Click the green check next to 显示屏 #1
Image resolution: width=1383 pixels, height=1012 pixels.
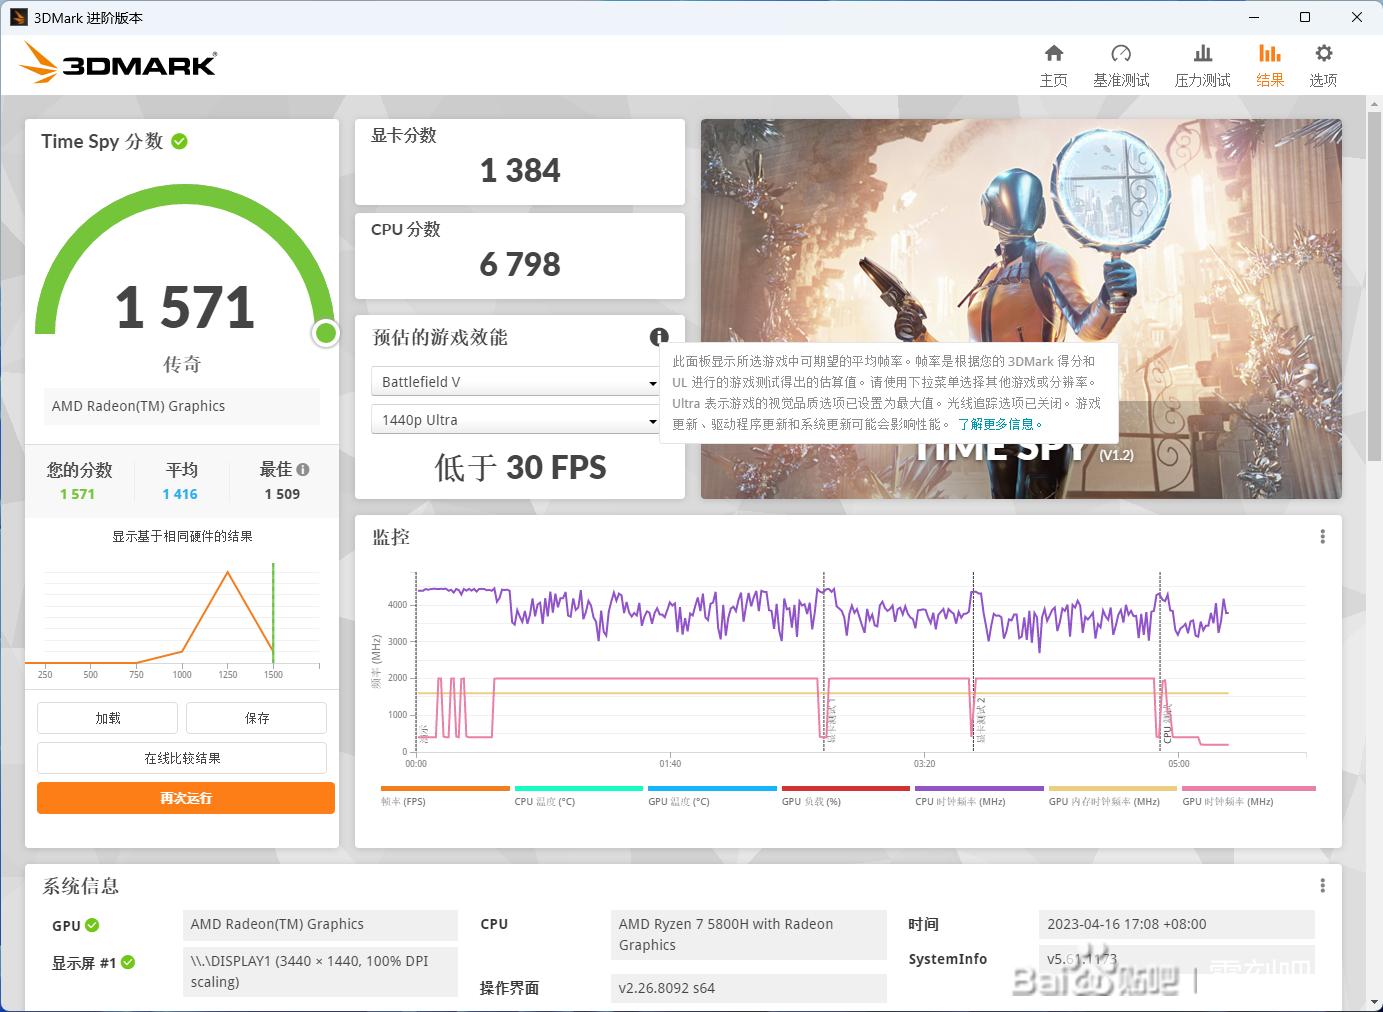(128, 962)
